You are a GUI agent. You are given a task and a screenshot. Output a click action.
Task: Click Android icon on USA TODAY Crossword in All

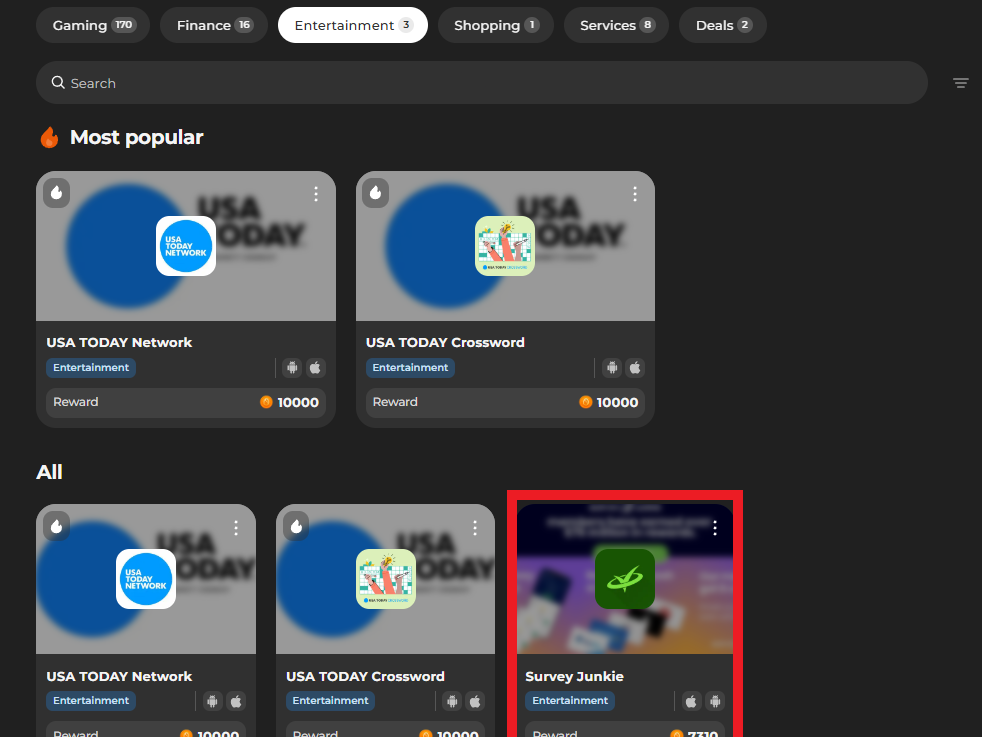(452, 701)
